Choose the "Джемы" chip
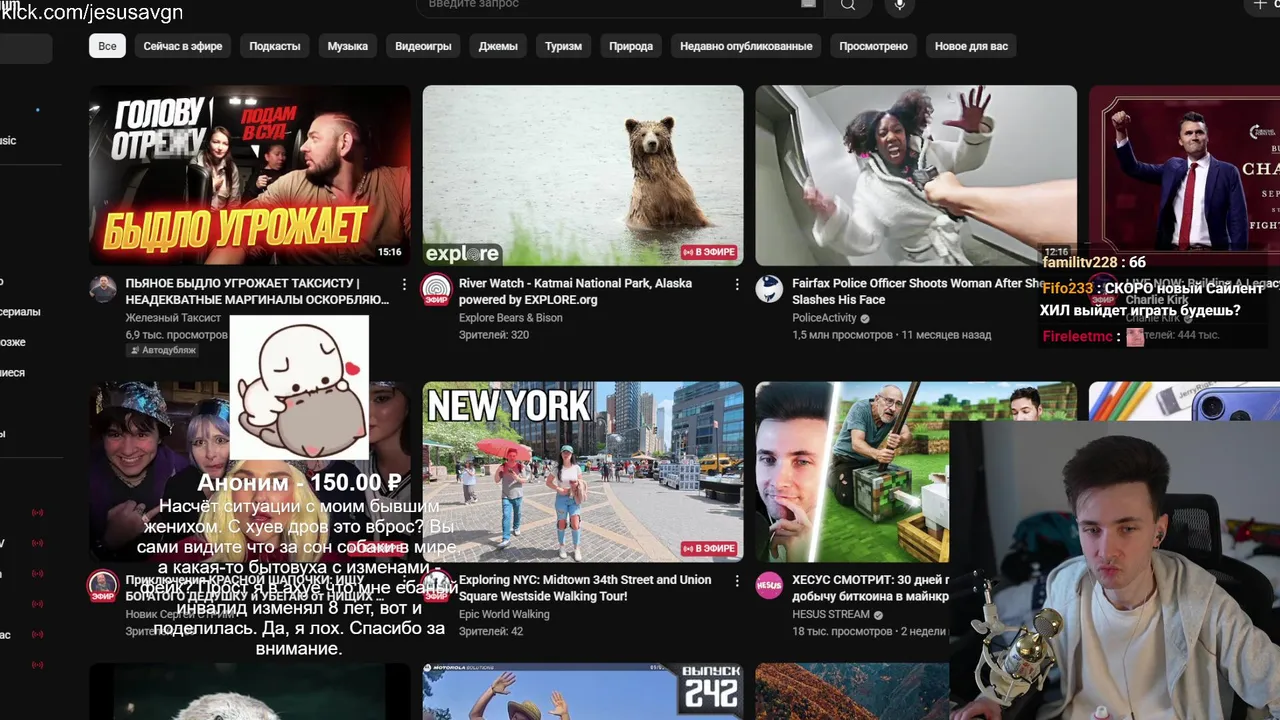1280x720 pixels. pyautogui.click(x=498, y=46)
